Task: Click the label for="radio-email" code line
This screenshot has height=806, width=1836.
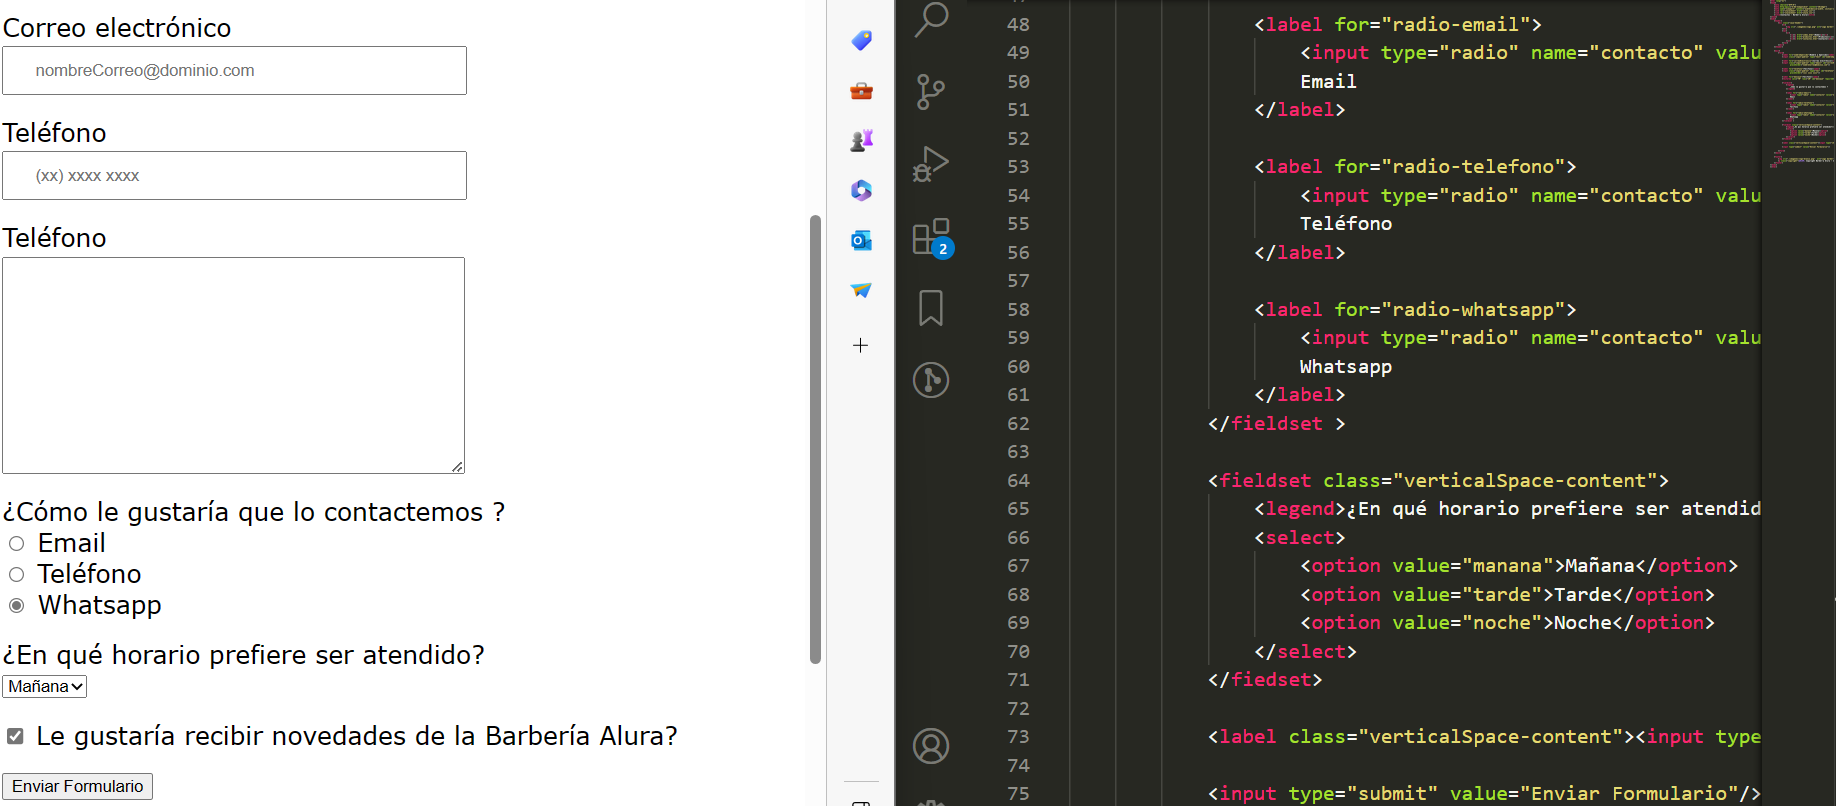Action: tap(1398, 25)
